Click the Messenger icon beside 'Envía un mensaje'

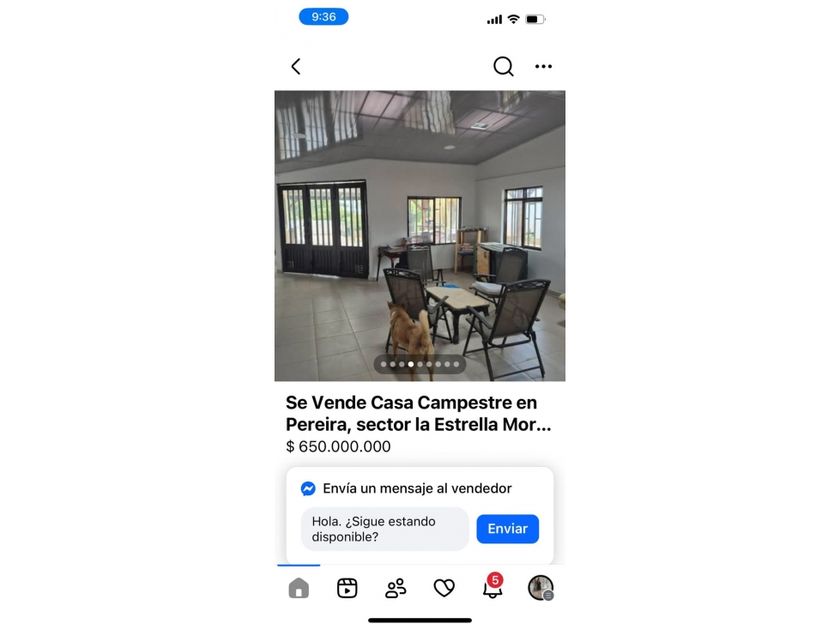pos(308,489)
